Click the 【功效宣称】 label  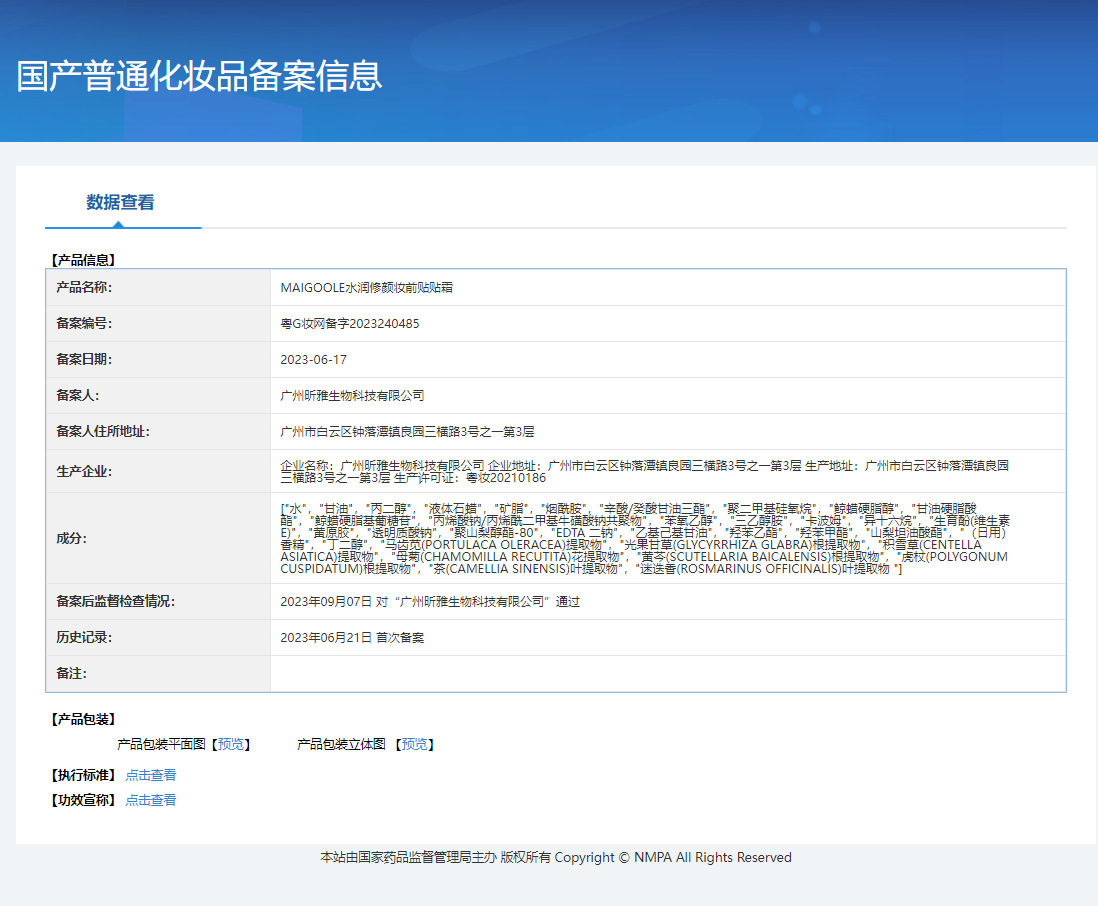83,800
